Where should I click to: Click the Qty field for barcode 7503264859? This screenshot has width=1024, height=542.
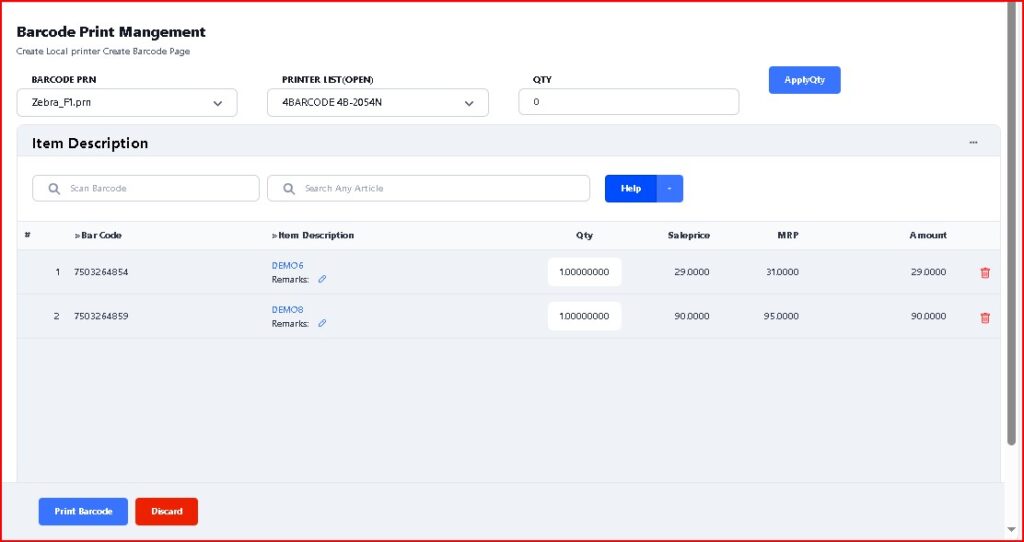(x=584, y=316)
